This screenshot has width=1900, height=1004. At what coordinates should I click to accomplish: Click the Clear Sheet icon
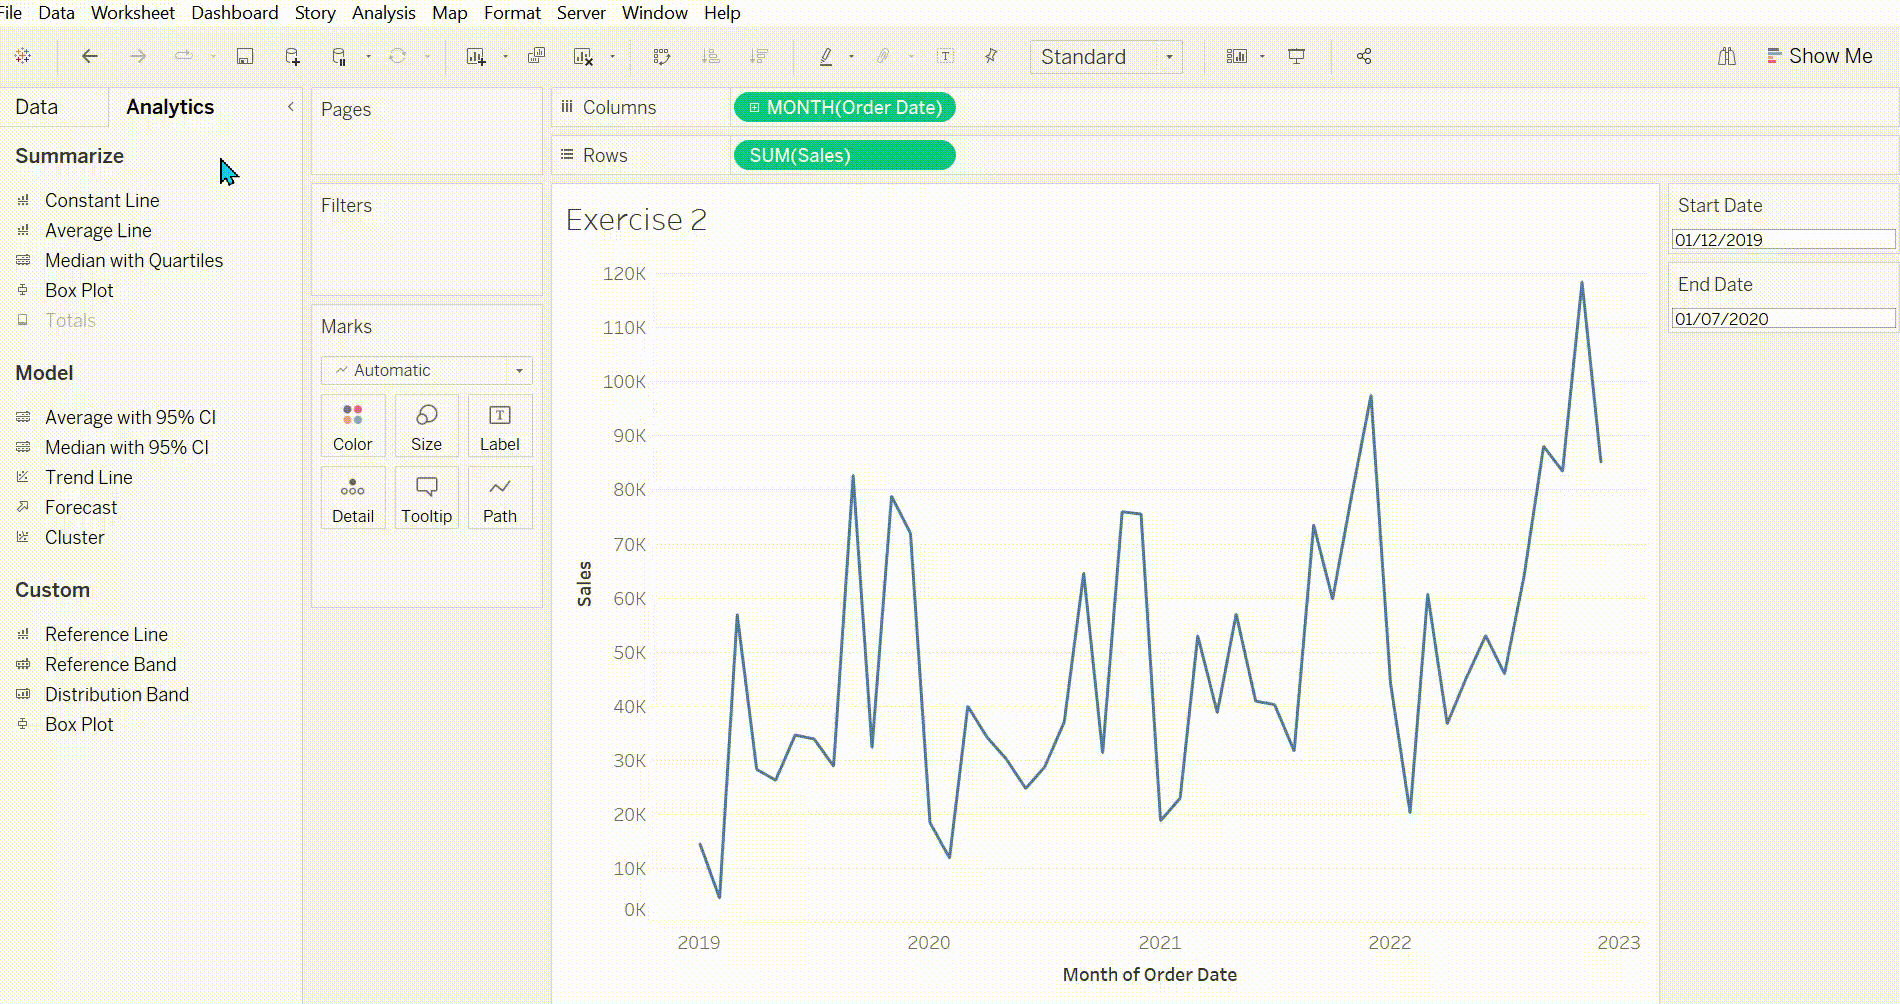583,56
